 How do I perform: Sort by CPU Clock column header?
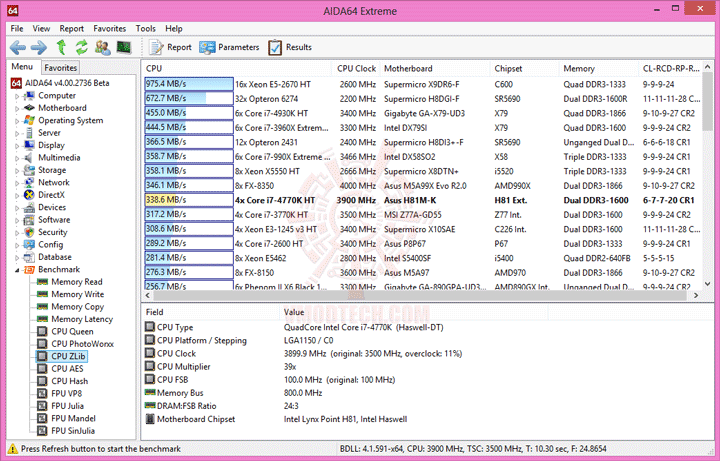coord(356,68)
